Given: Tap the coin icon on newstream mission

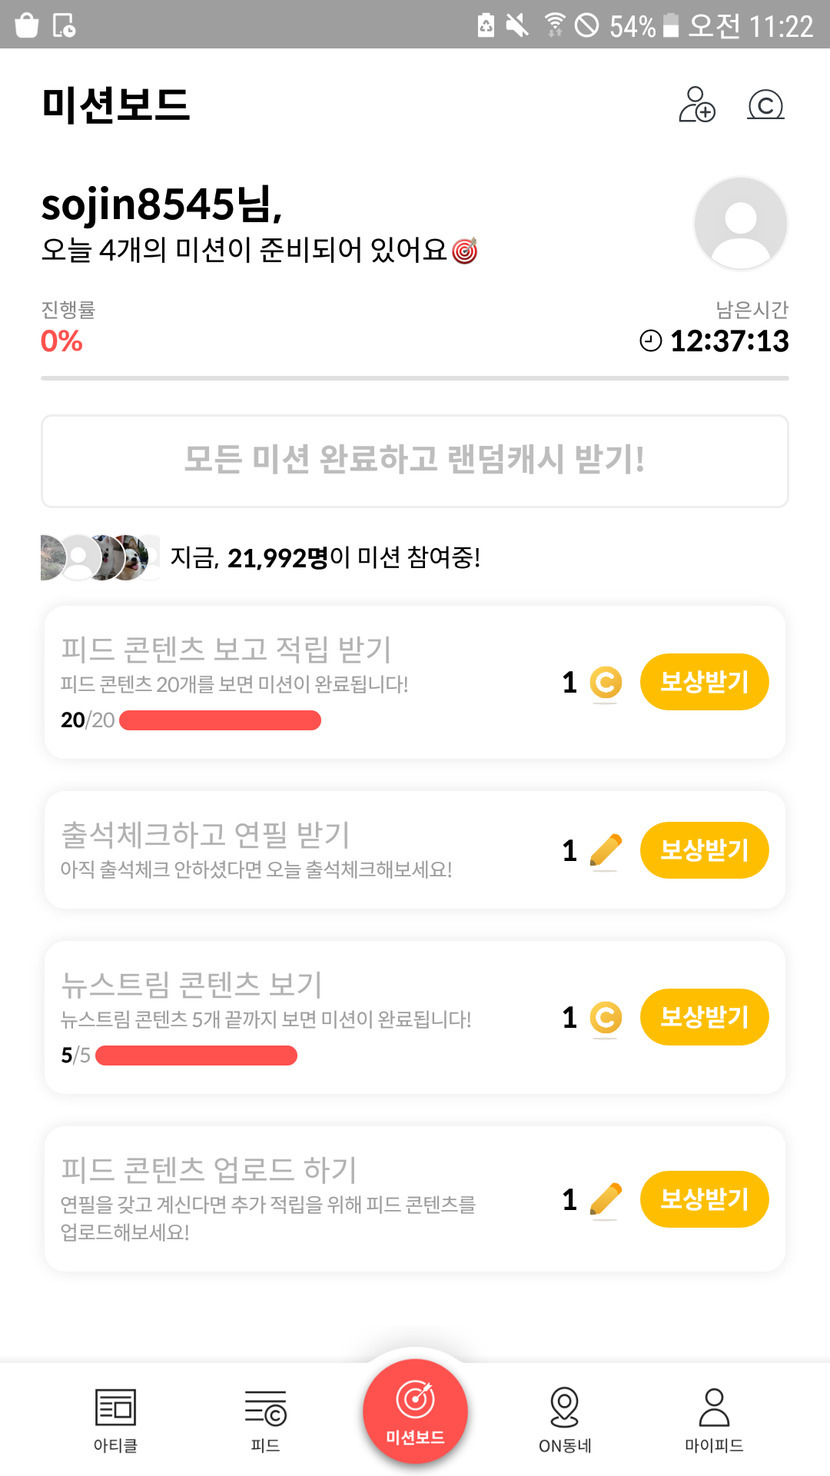Looking at the screenshot, I should (x=604, y=1018).
